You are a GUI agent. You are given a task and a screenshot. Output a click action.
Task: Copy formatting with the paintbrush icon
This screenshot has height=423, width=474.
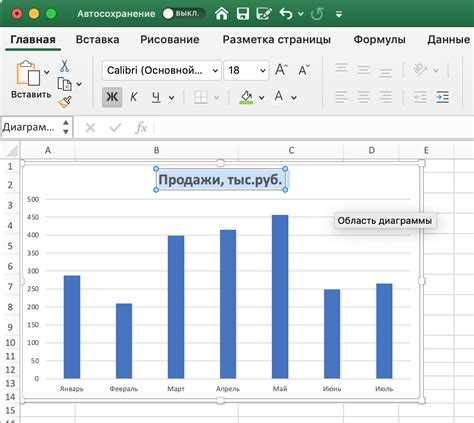pyautogui.click(x=65, y=102)
